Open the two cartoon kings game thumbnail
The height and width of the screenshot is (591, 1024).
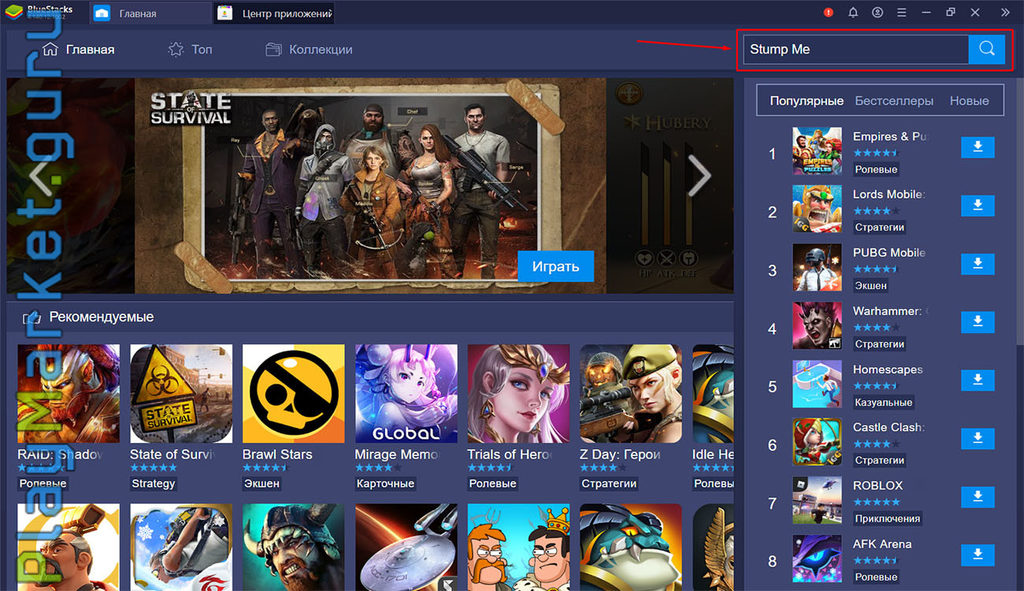click(519, 547)
